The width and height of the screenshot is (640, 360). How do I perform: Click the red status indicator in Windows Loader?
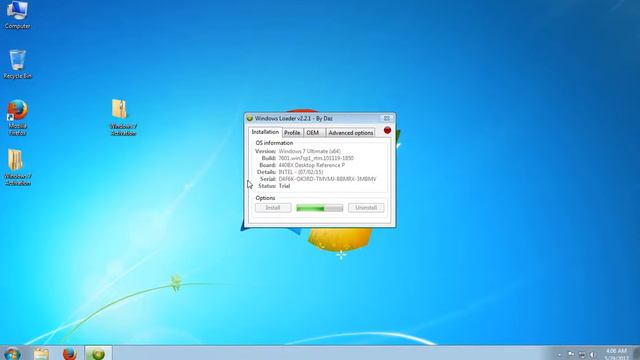pyautogui.click(x=387, y=130)
